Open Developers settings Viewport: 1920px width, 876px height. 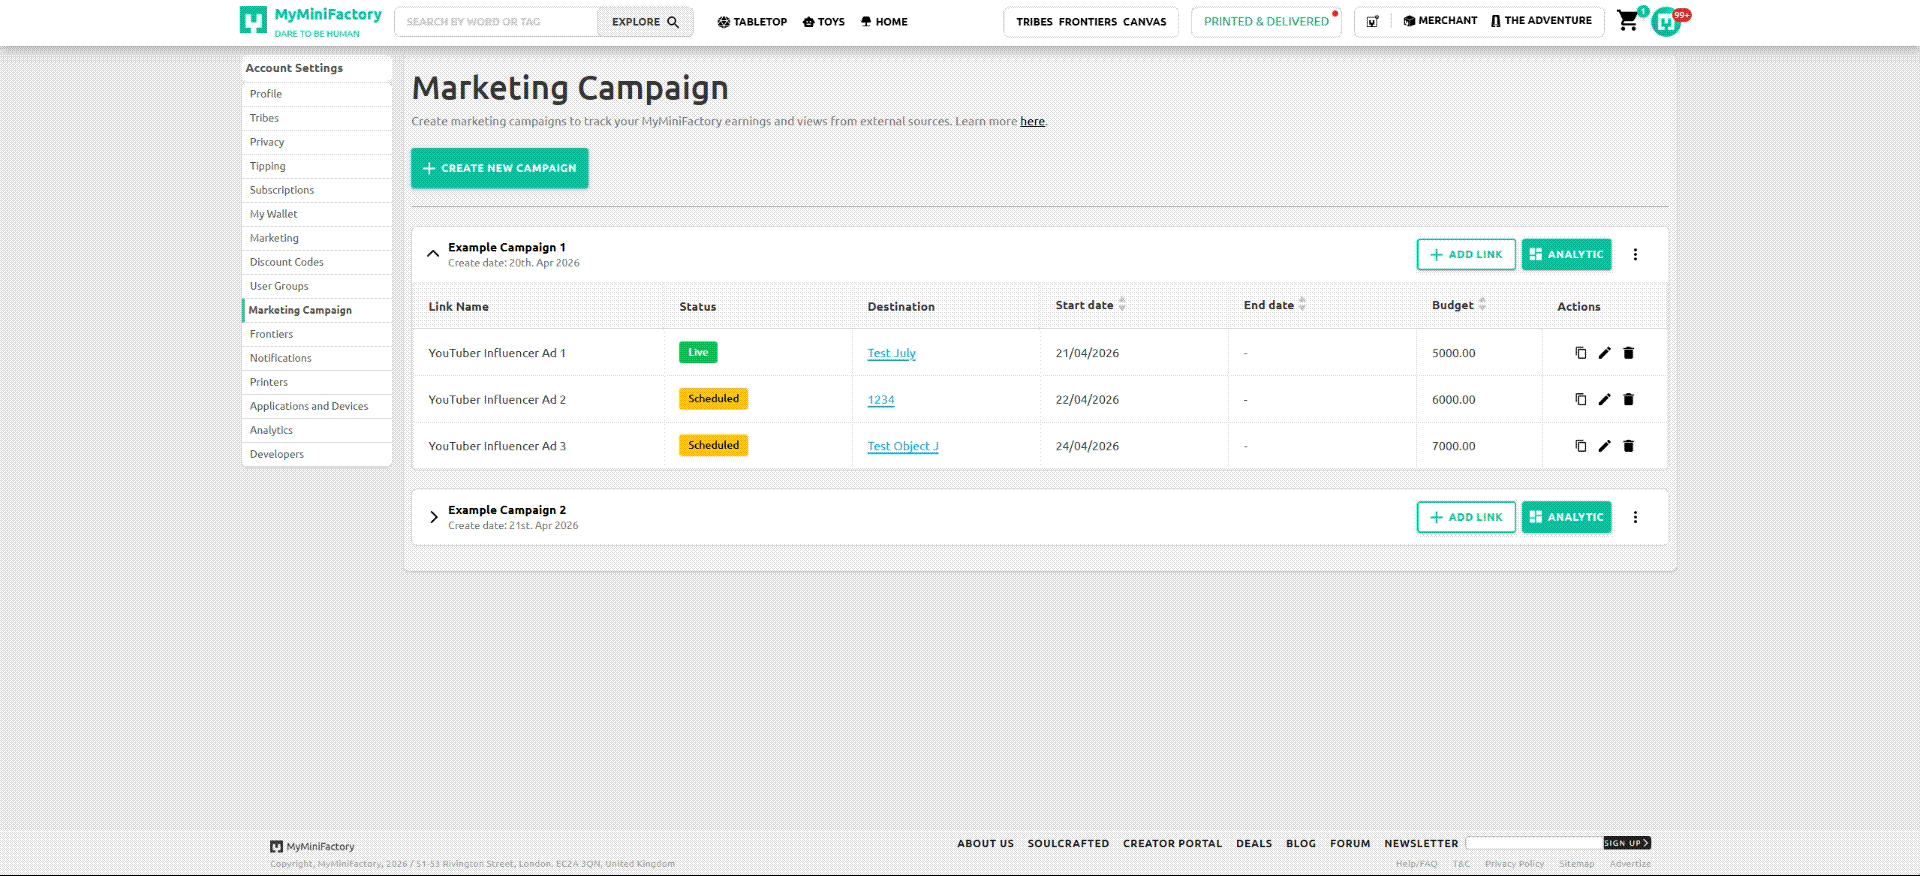317,454
